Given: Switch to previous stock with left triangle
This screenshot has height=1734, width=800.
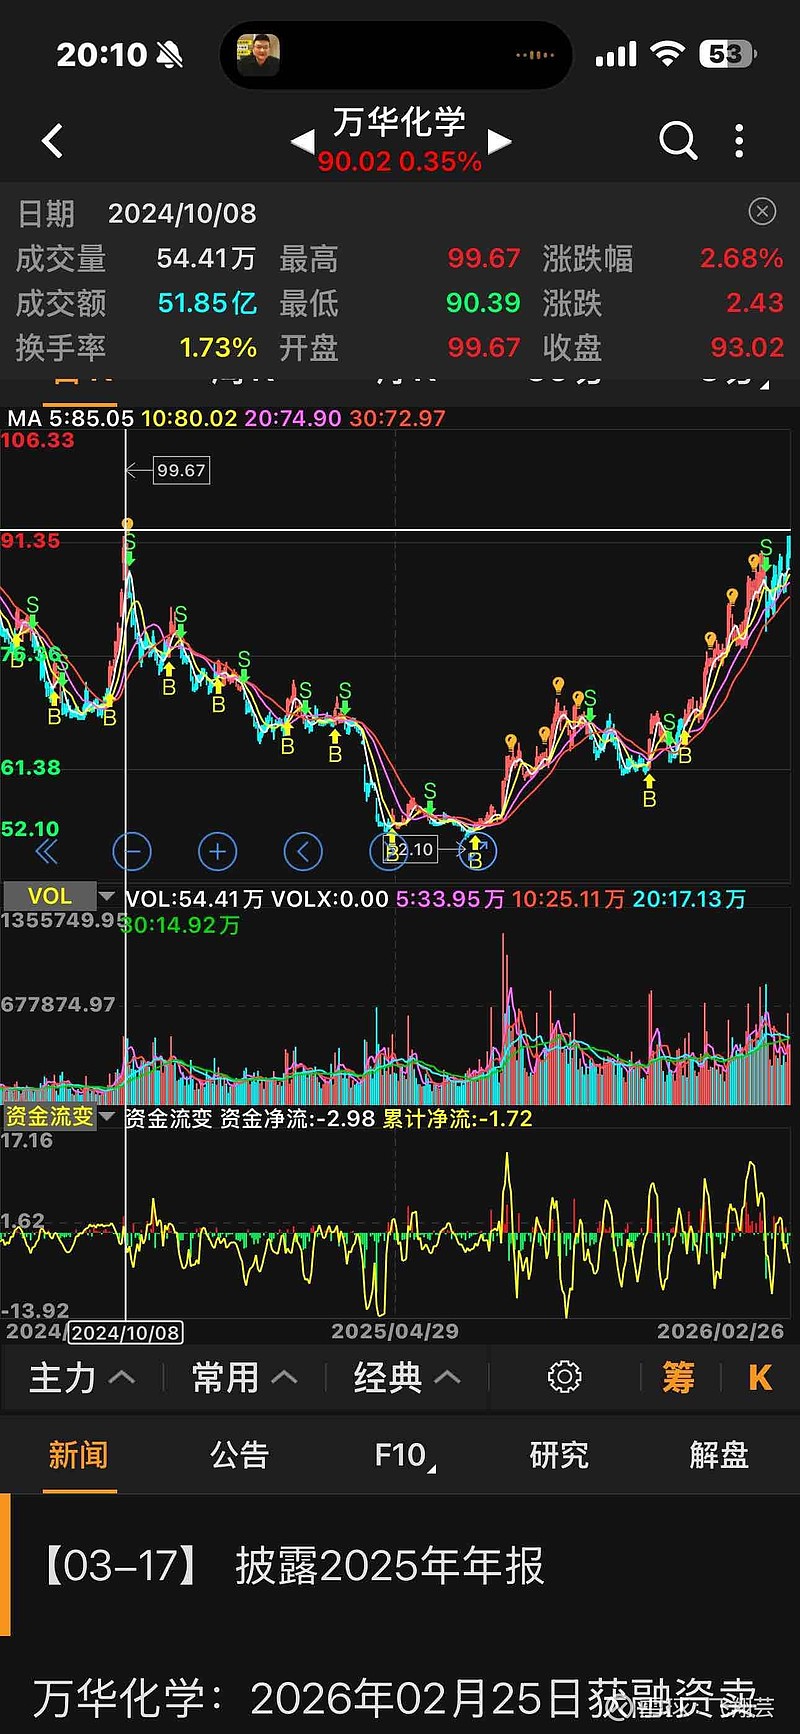Looking at the screenshot, I should point(302,142).
